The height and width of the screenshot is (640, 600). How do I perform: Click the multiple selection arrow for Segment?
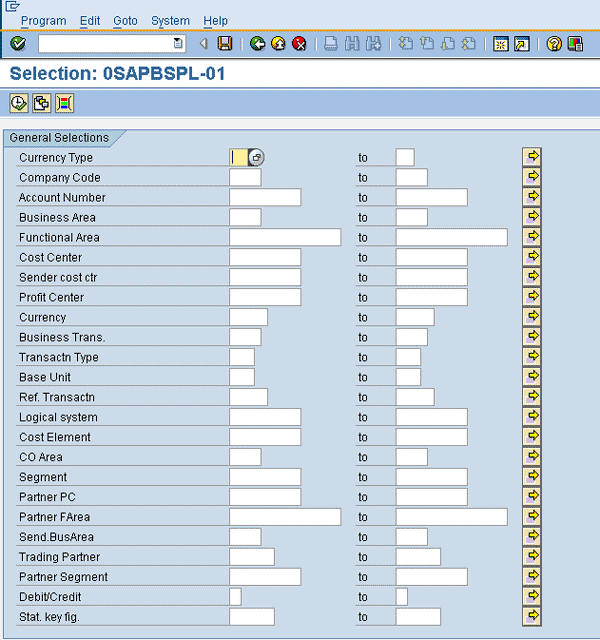point(532,477)
